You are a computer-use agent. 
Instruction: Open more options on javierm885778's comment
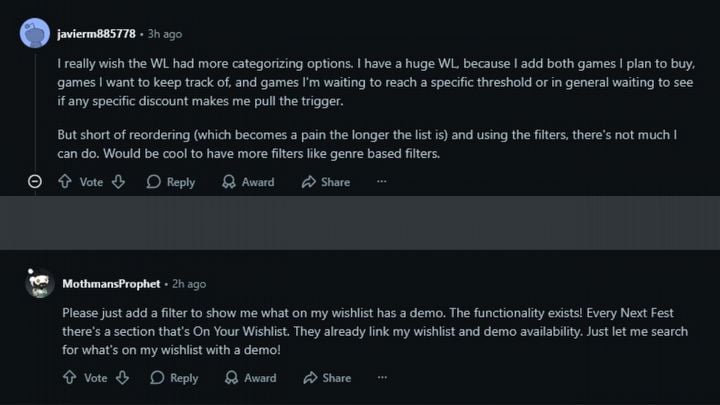pyautogui.click(x=381, y=182)
